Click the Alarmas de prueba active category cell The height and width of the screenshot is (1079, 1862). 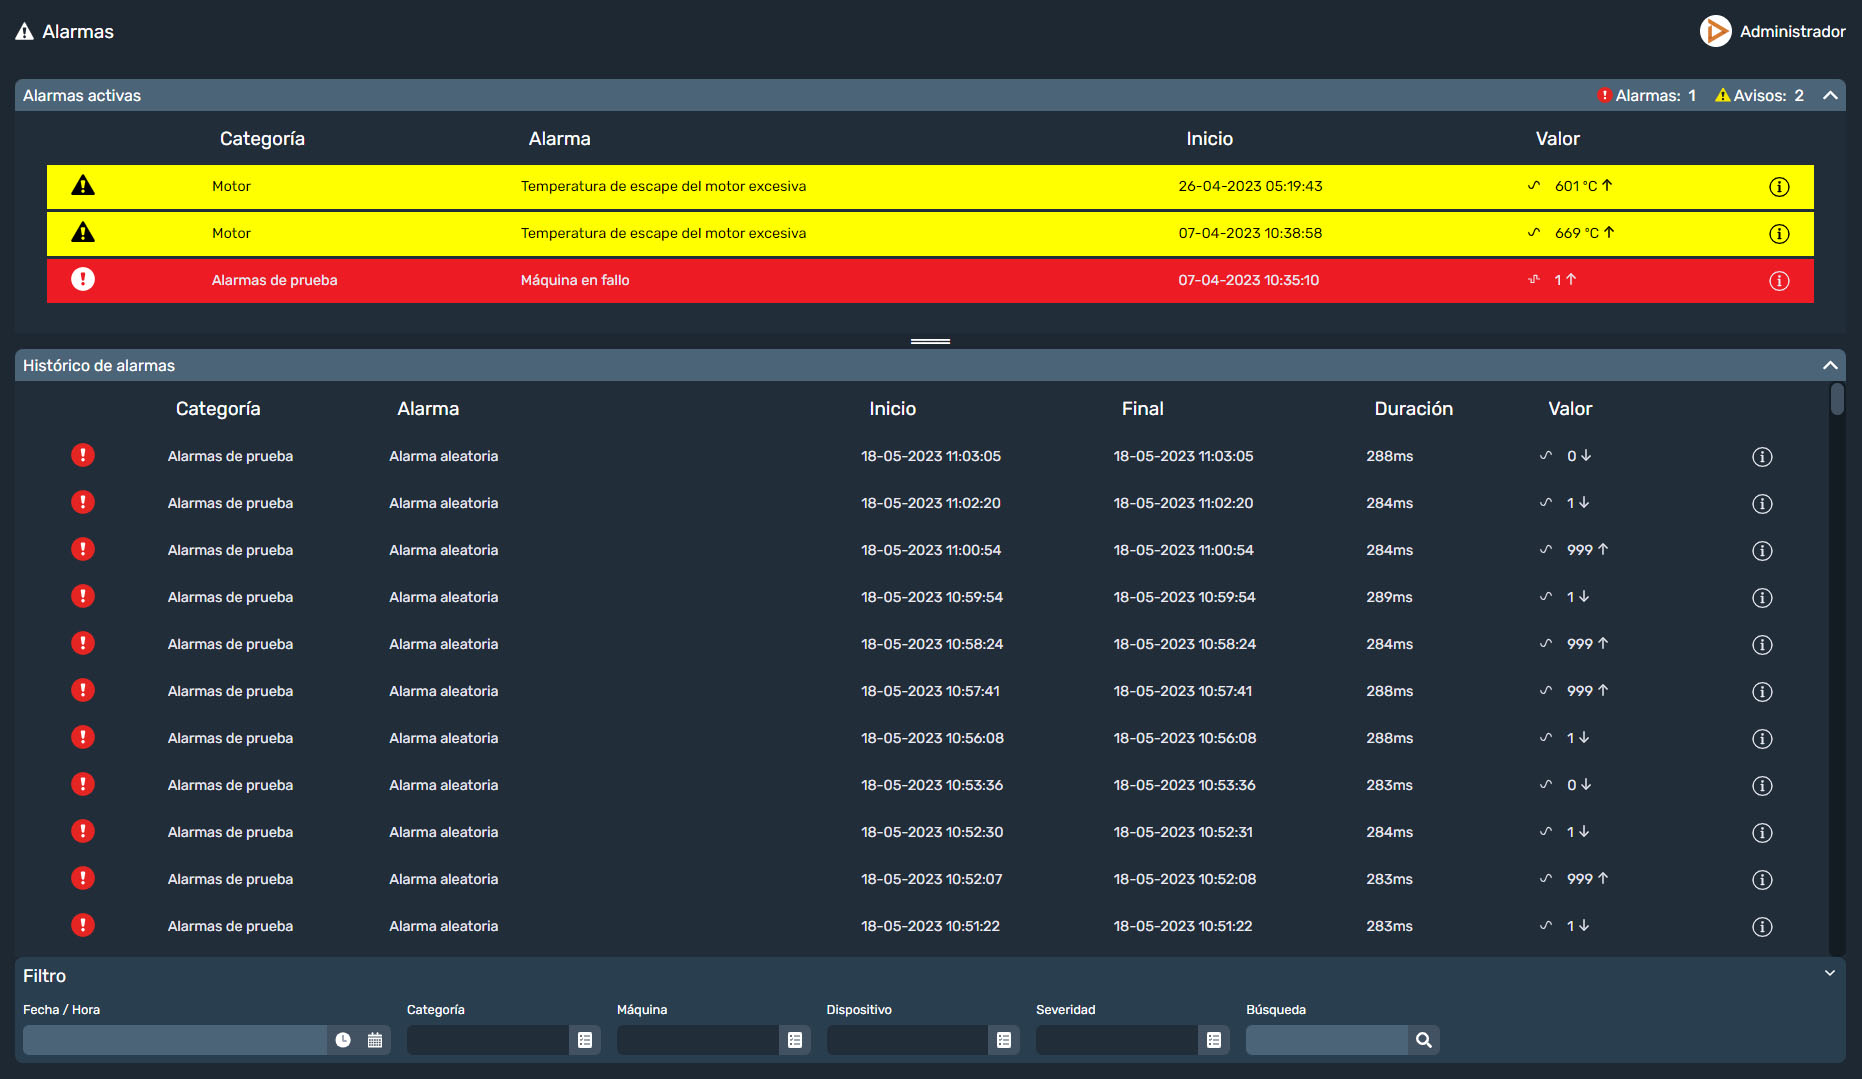[x=274, y=280]
